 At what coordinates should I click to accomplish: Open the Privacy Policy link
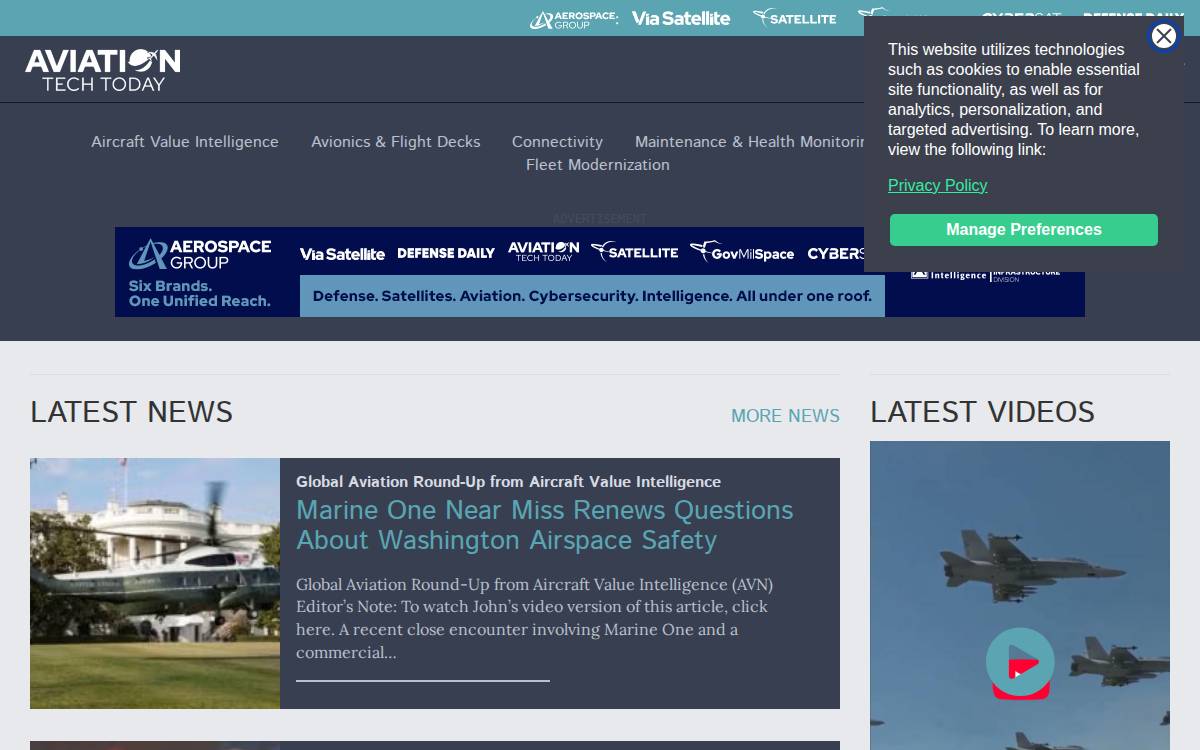click(937, 185)
